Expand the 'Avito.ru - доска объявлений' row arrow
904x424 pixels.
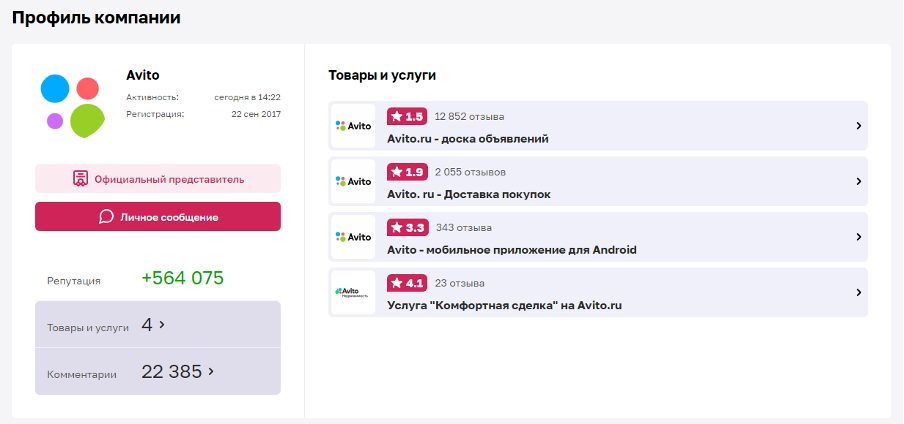click(858, 126)
